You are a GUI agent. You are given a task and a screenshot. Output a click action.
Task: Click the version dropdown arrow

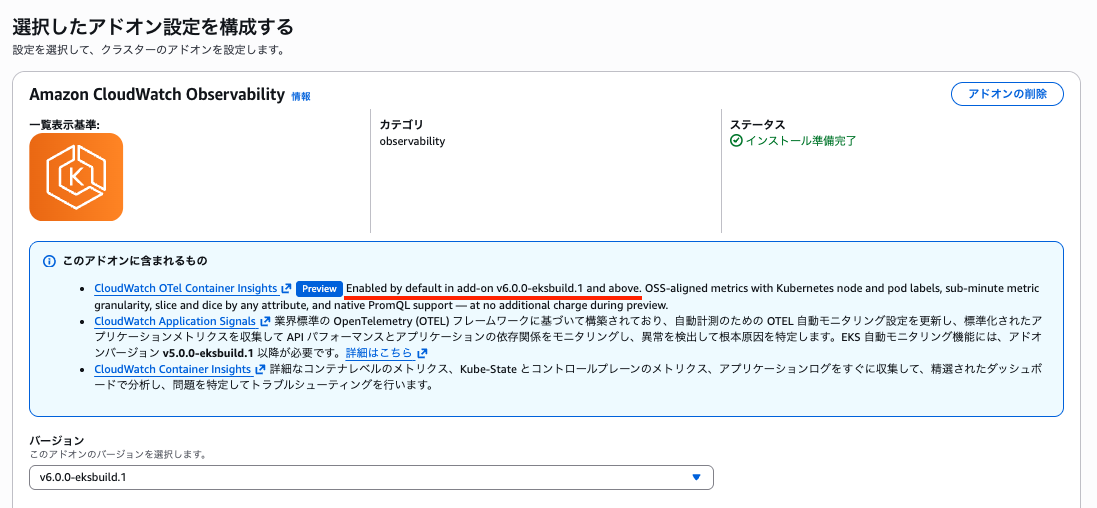coord(696,477)
